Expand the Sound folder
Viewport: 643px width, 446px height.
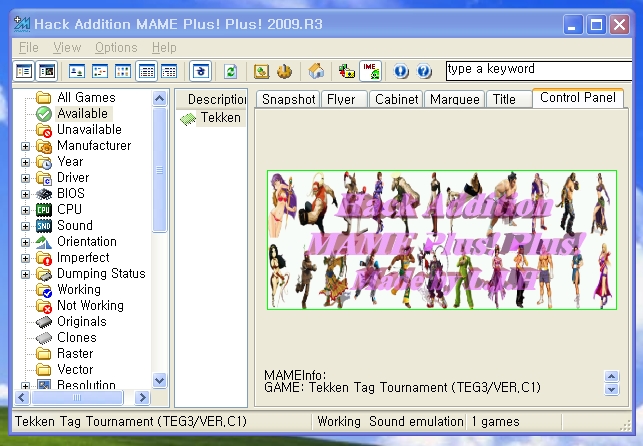click(25, 226)
